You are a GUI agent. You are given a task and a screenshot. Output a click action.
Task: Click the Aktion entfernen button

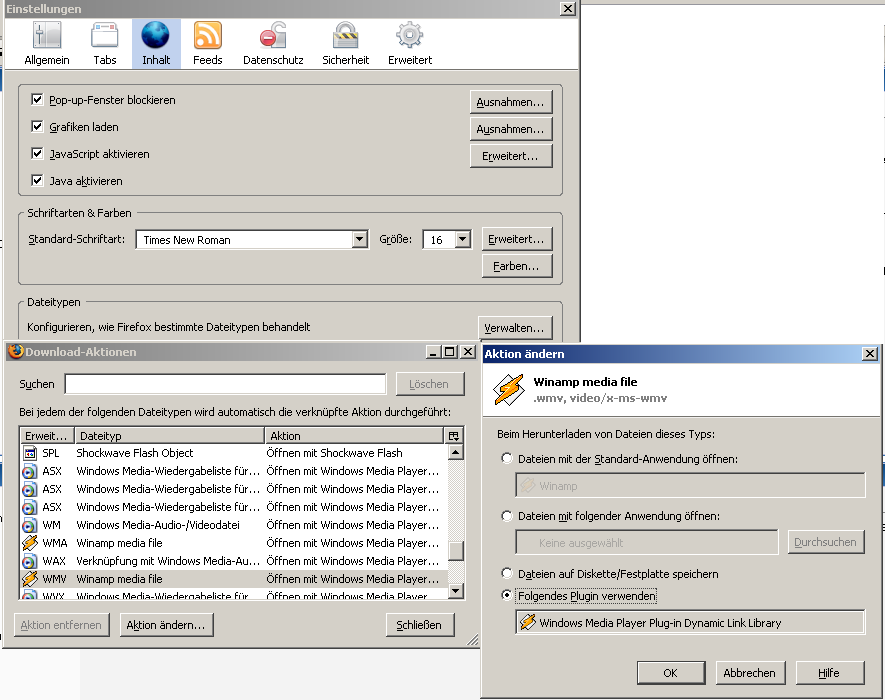tap(62, 625)
